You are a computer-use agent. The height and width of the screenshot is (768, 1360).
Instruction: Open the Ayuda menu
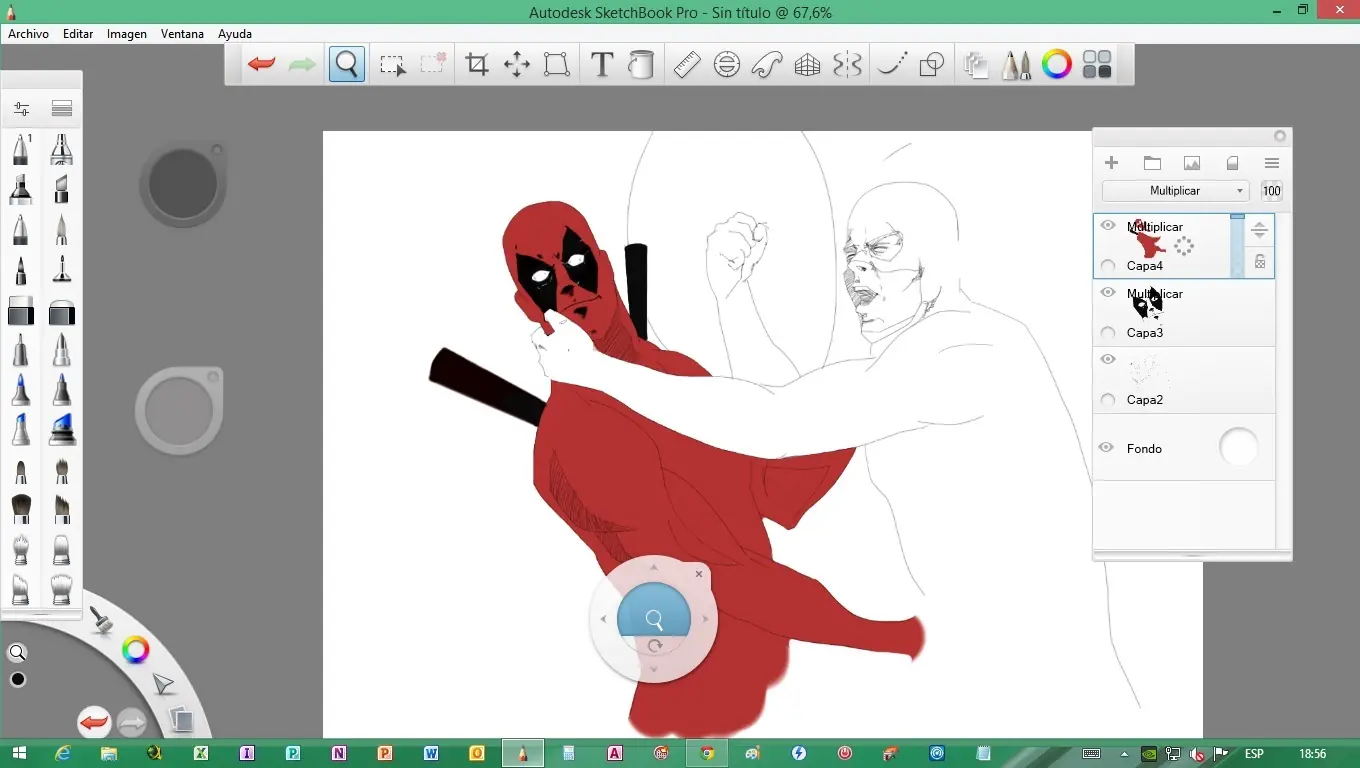tap(235, 34)
